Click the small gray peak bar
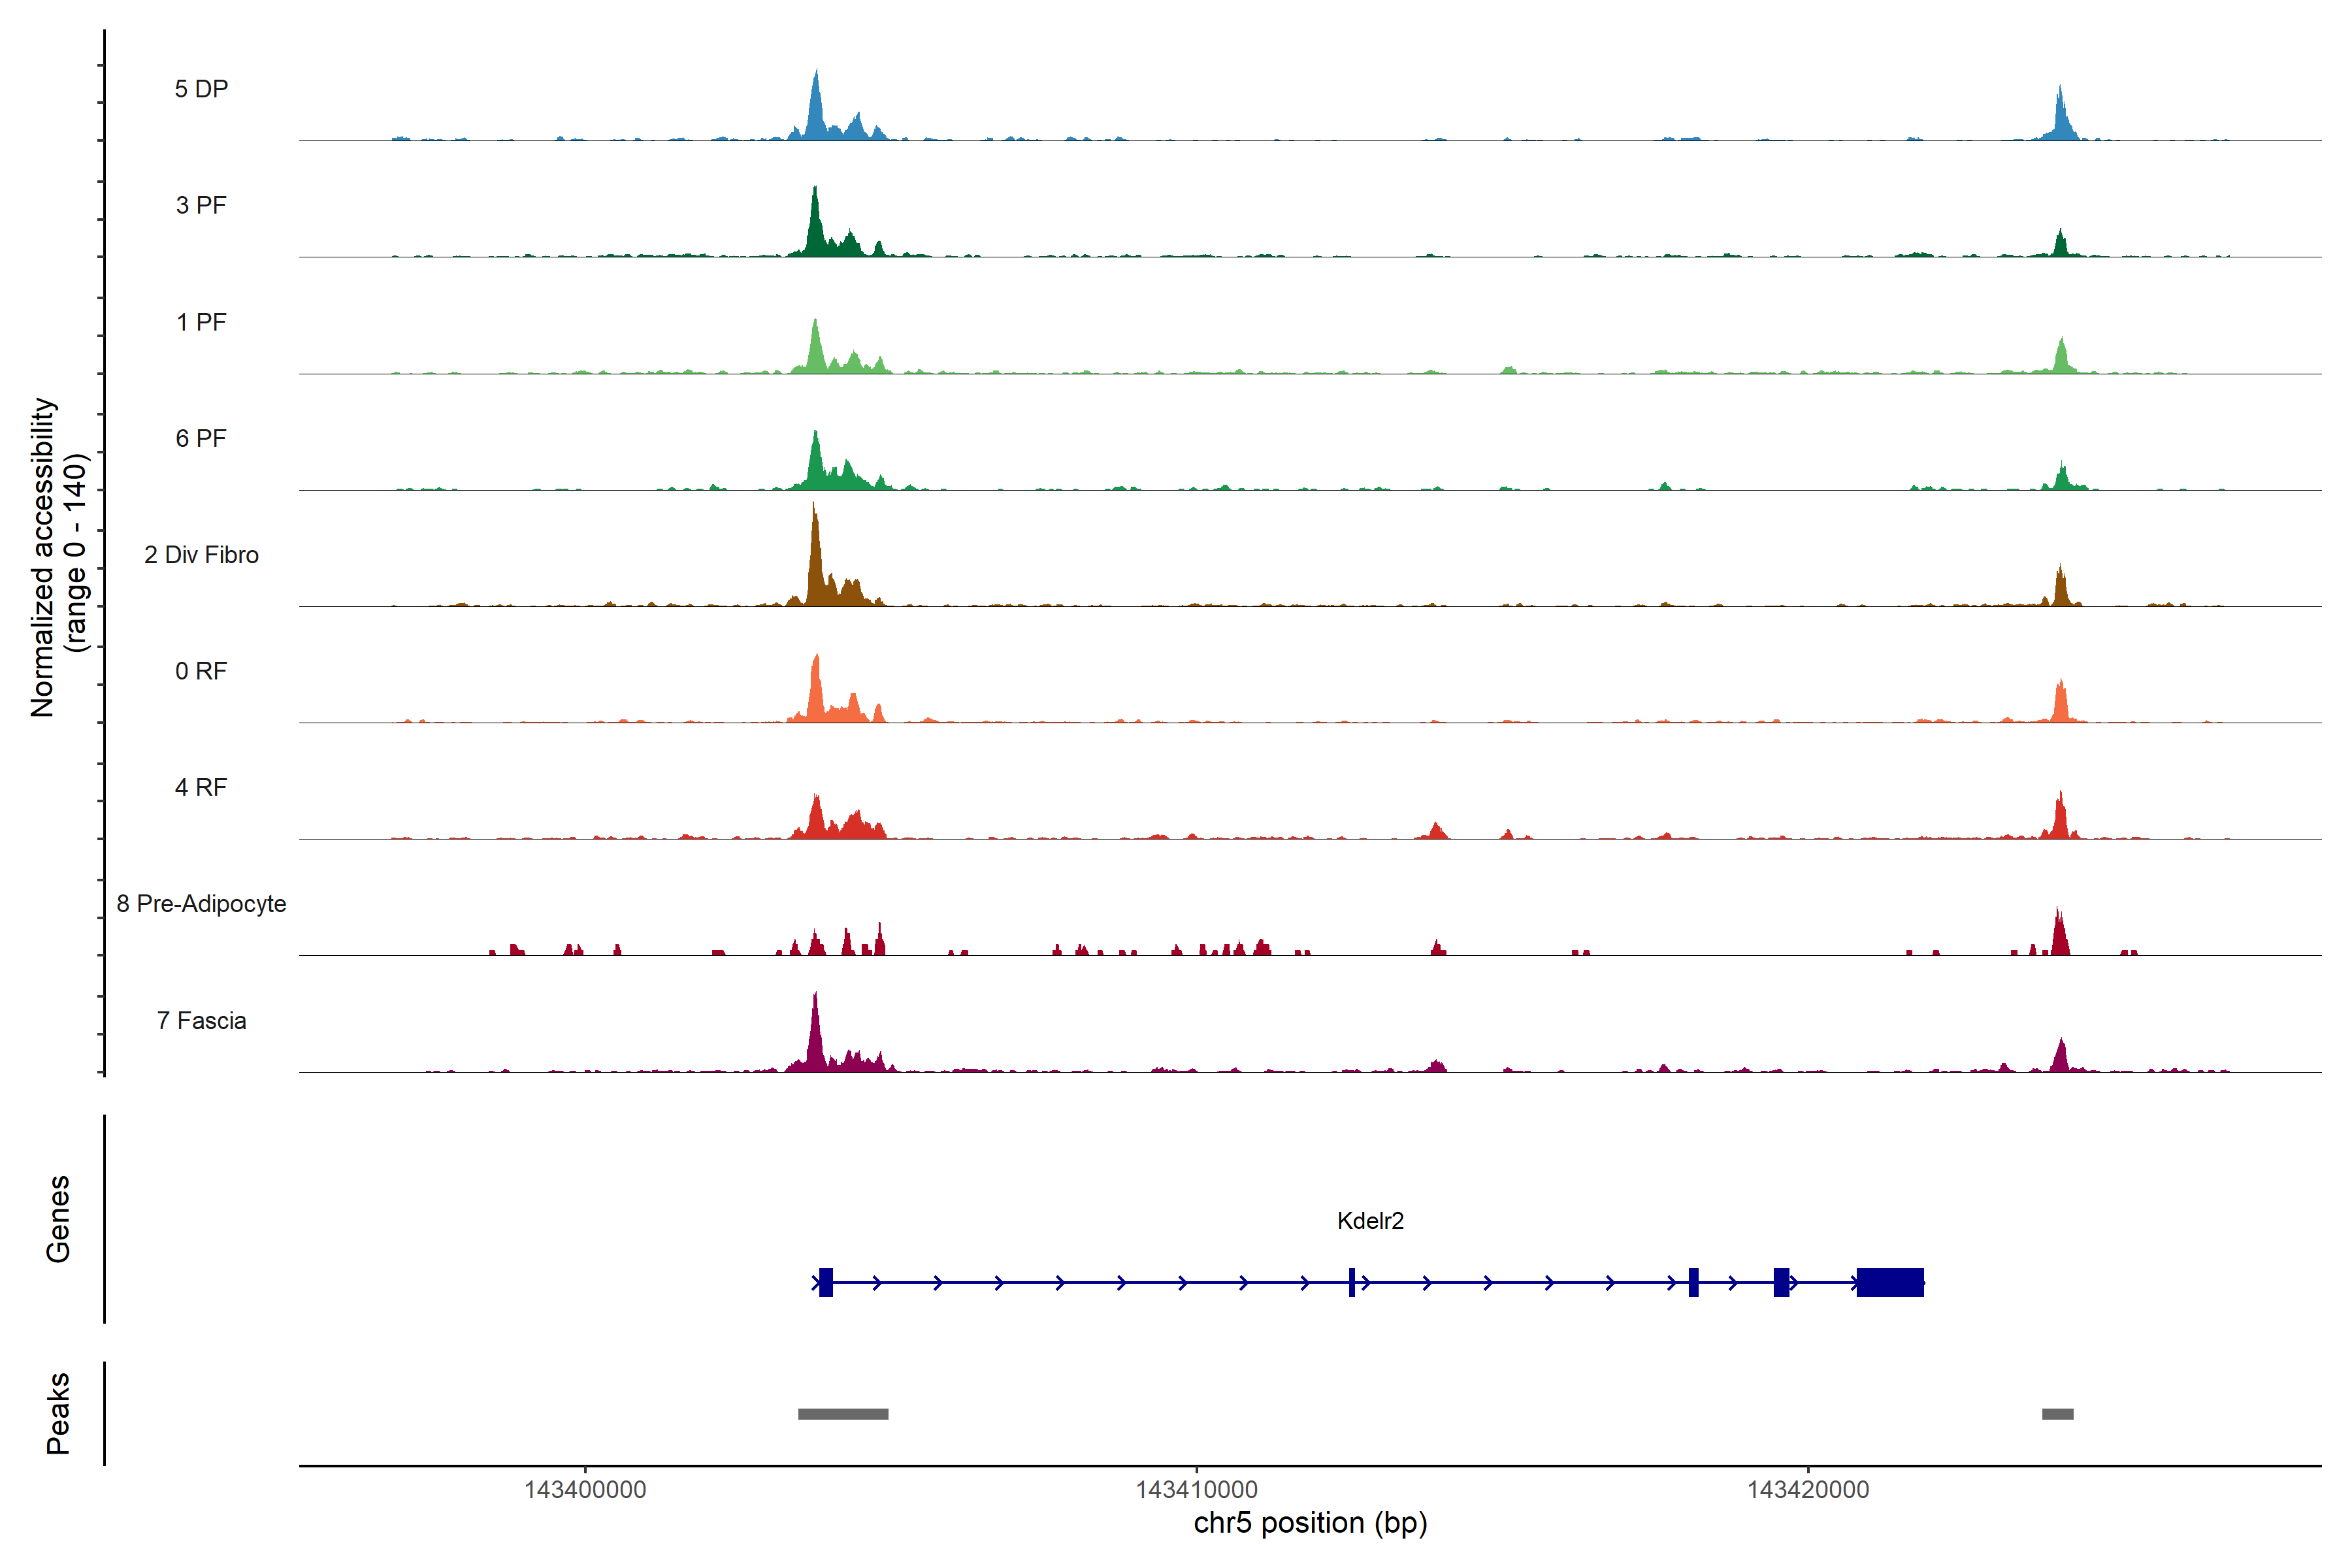Screen dimensions: 2352x1568 (x=2057, y=1414)
